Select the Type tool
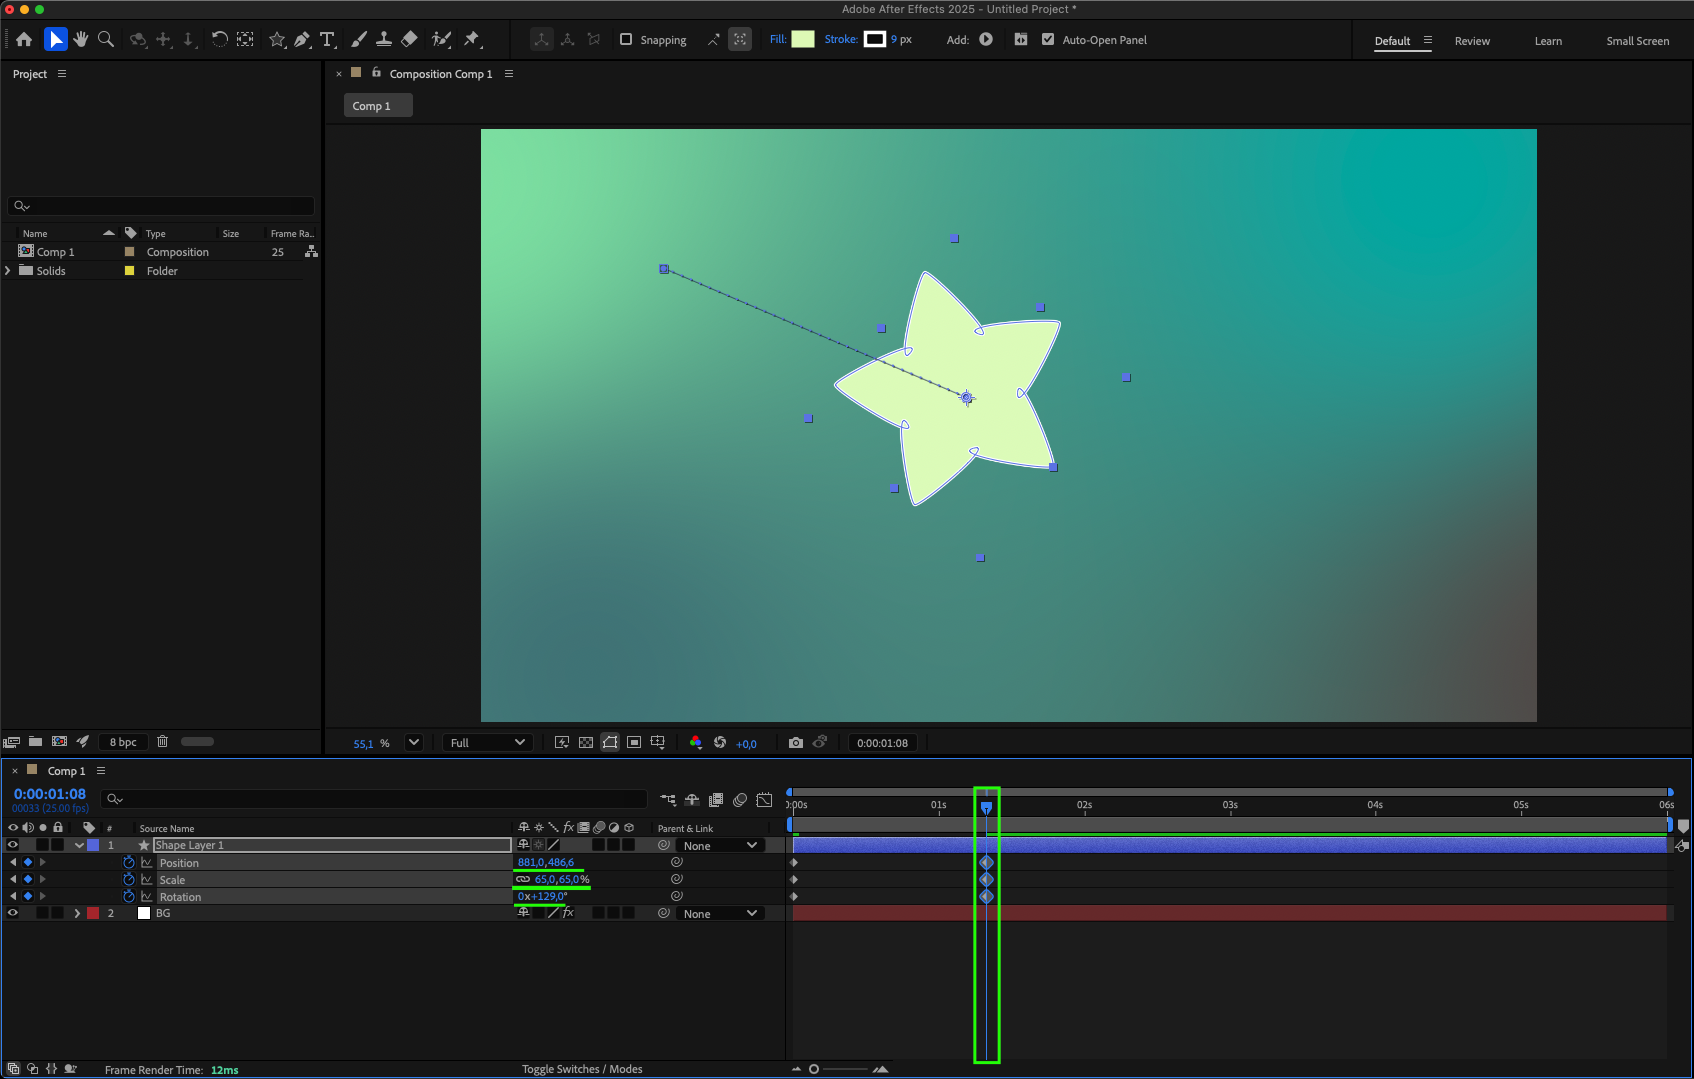The width and height of the screenshot is (1694, 1079). 327,39
